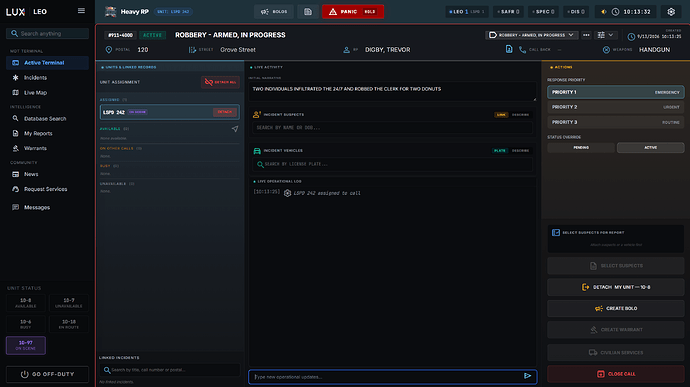Screen dimensions: 690x387
Task: Click Detach All units button
Action: point(220,82)
